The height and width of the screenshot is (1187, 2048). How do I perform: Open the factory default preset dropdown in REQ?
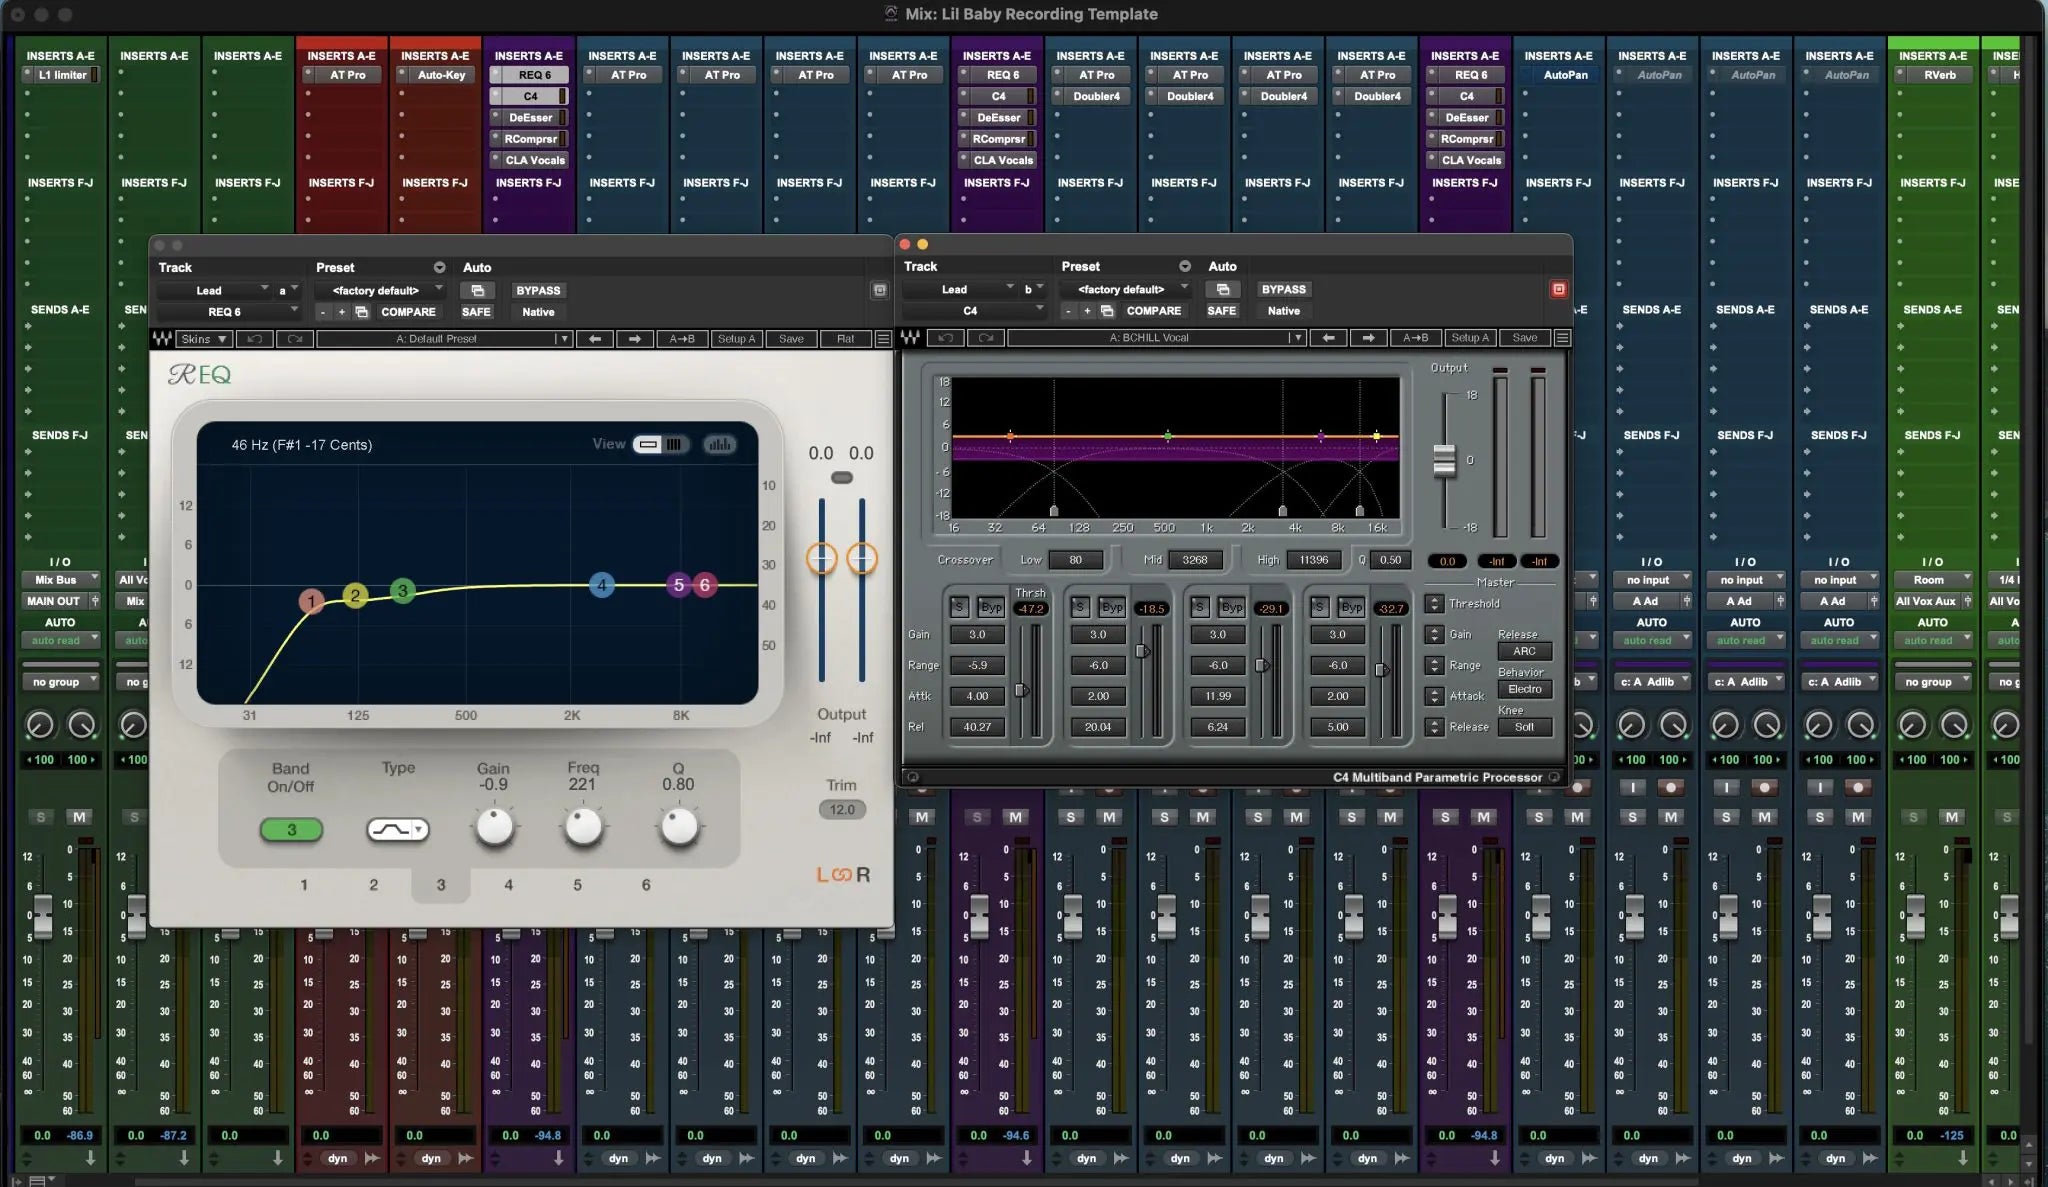[380, 290]
